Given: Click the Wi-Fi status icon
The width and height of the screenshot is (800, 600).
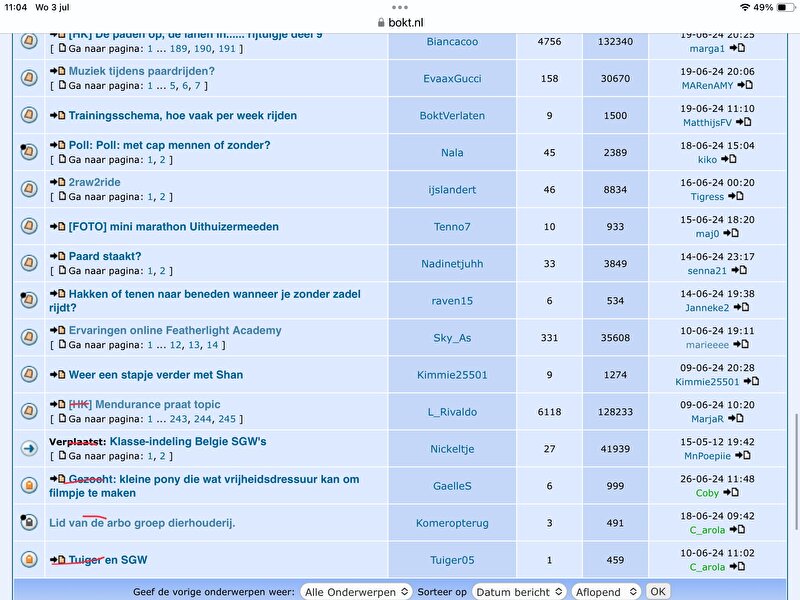Looking at the screenshot, I should (745, 8).
